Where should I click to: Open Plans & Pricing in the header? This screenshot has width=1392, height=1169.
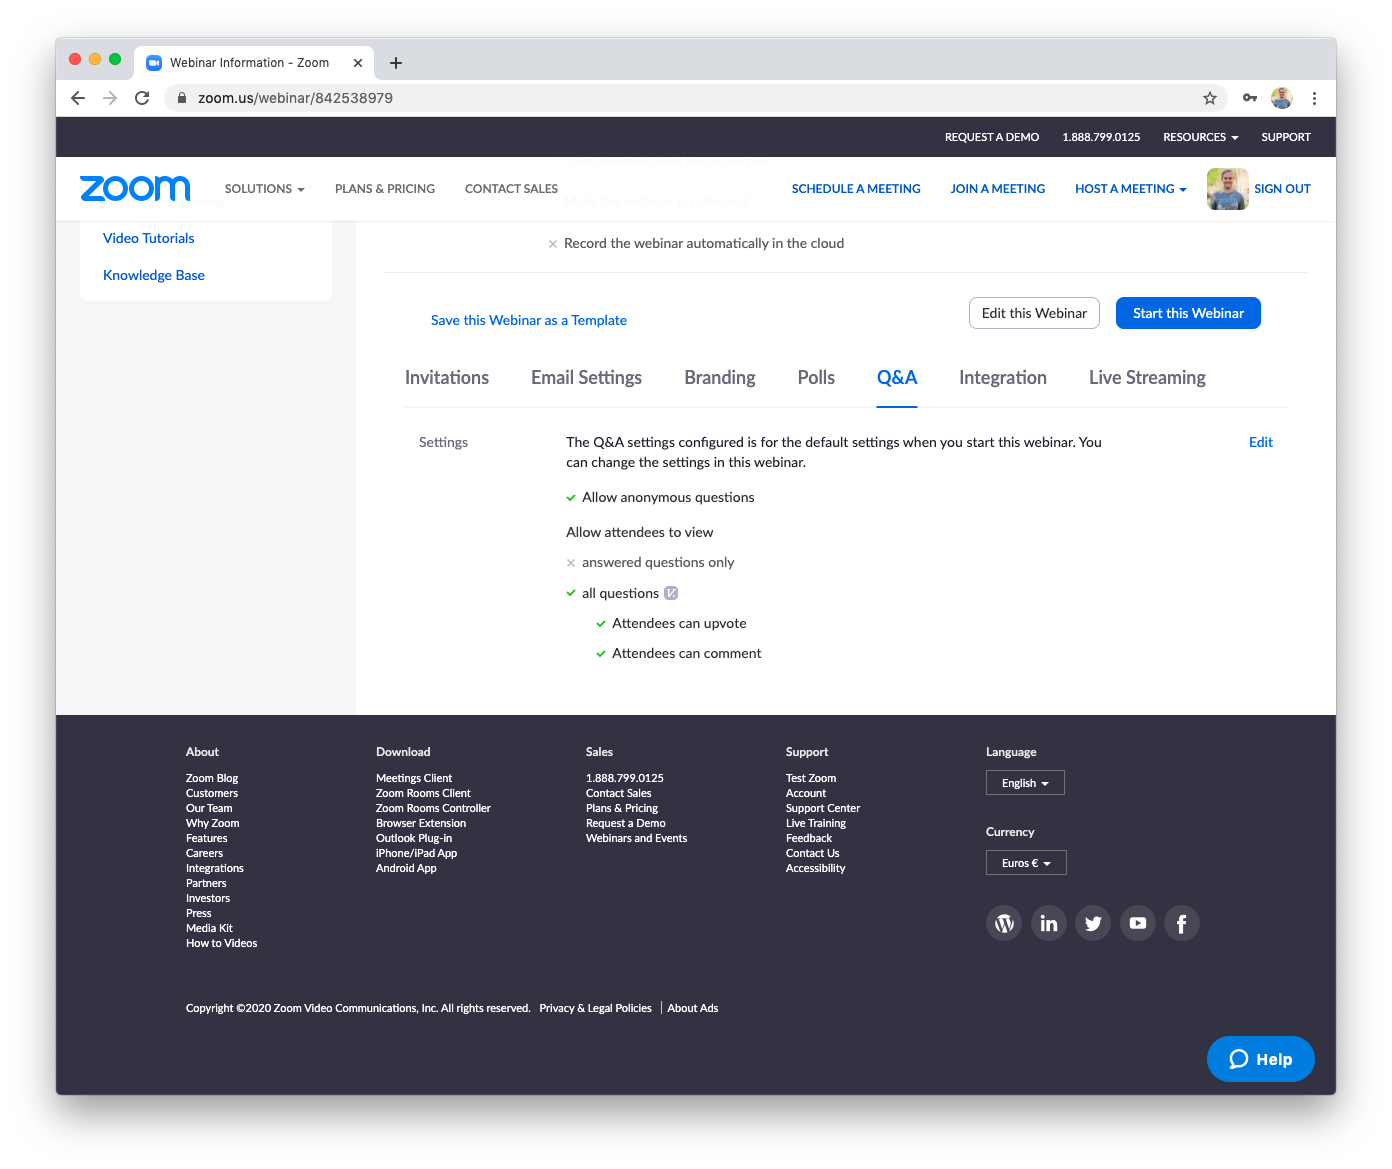click(x=385, y=189)
